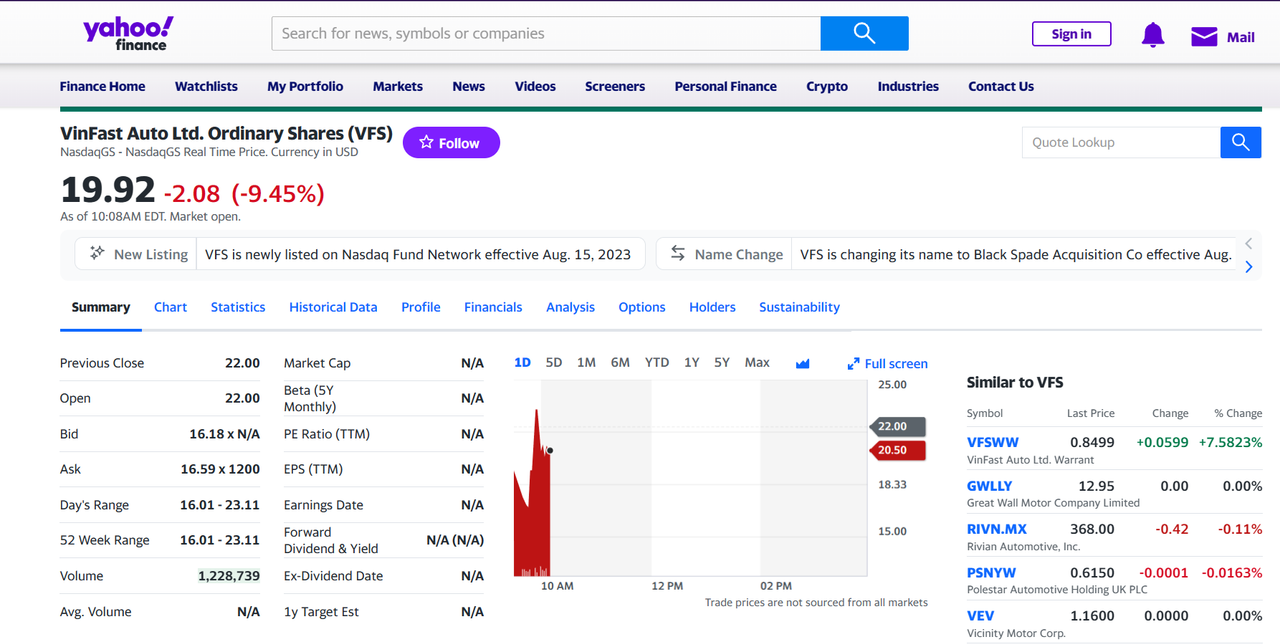Switch to the Chart tab

170,307
